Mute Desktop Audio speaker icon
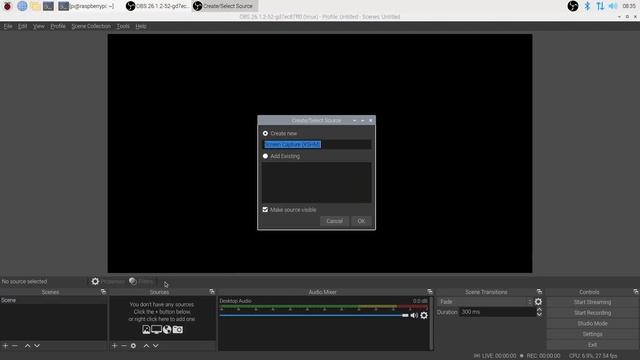This screenshot has height=360, width=640. pos(414,315)
